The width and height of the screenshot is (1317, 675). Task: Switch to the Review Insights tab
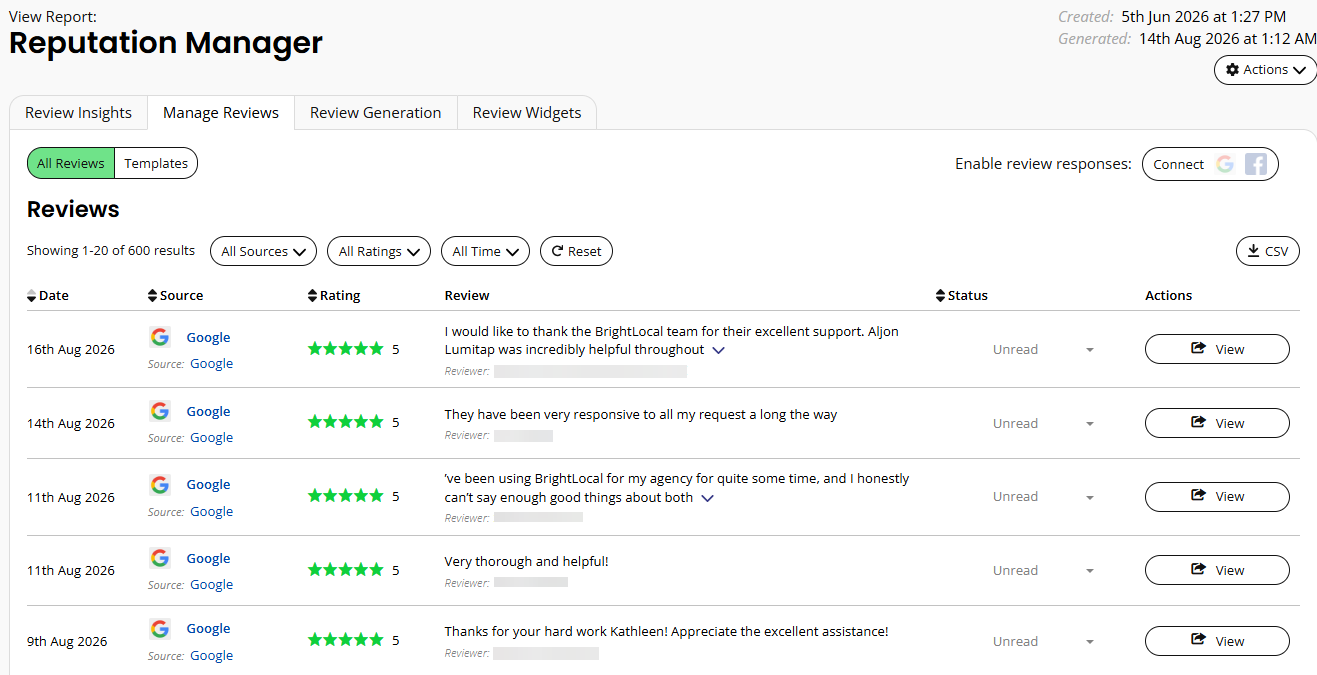click(x=78, y=113)
